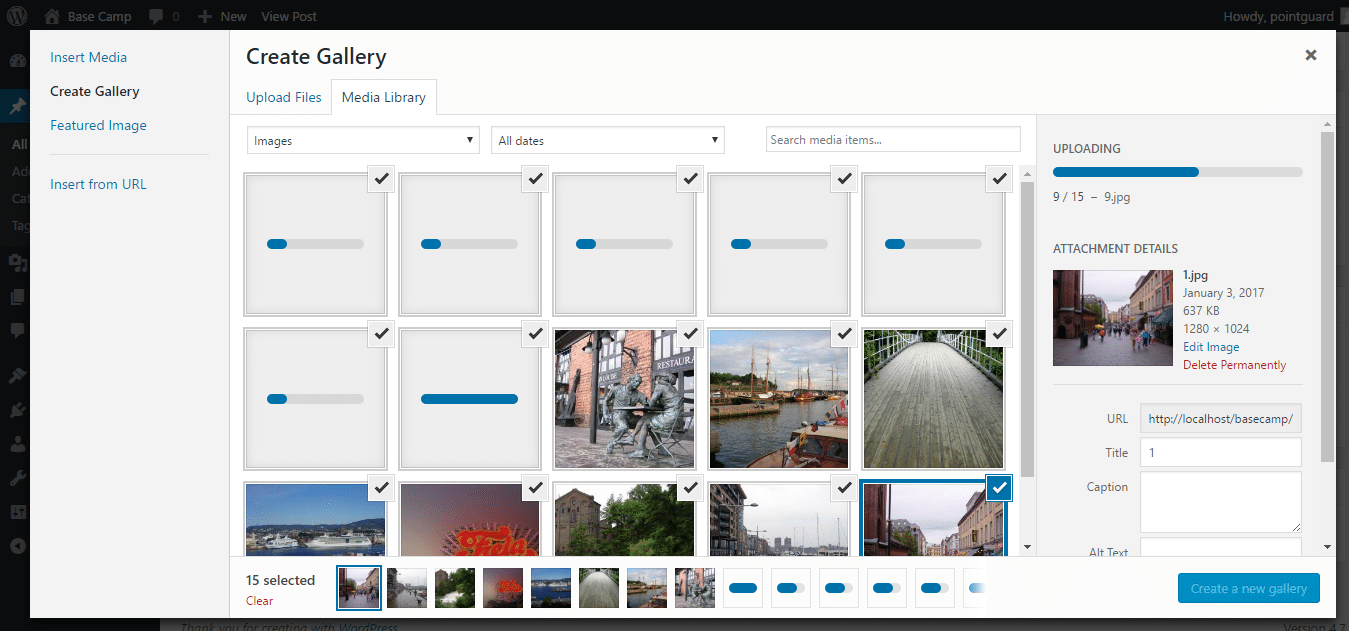
Task: Click the Clear selection link
Action: point(259,601)
